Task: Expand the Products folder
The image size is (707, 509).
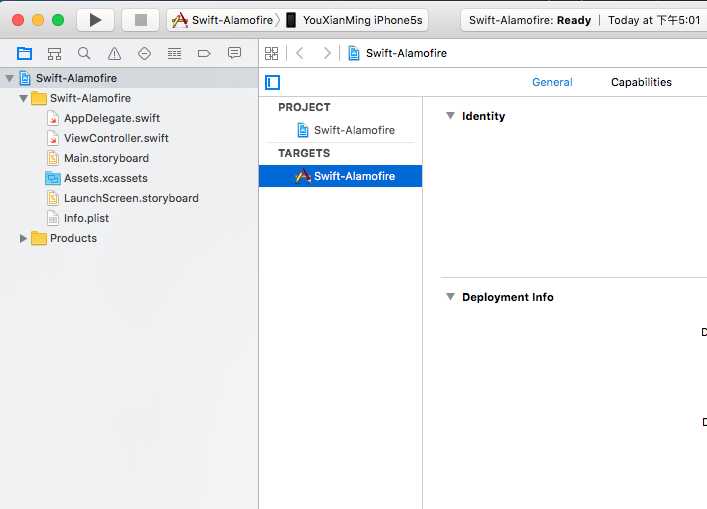Action: click(23, 238)
